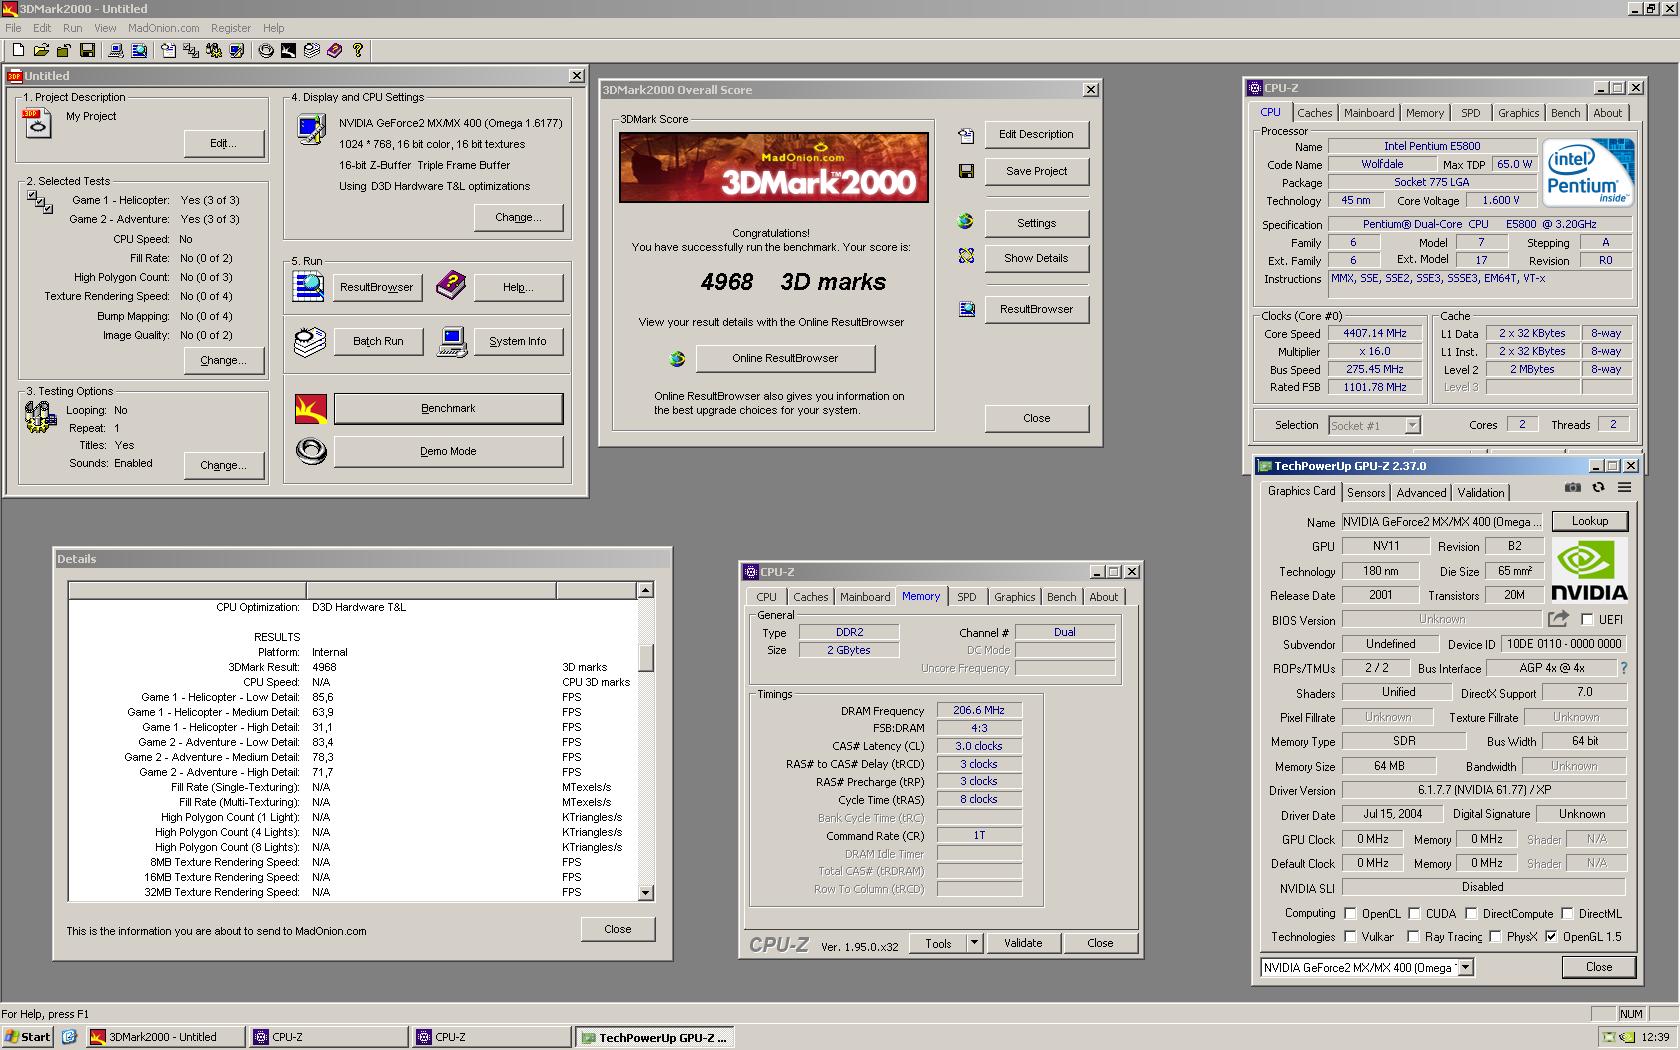
Task: Click the Edit Description button
Action: click(1036, 134)
